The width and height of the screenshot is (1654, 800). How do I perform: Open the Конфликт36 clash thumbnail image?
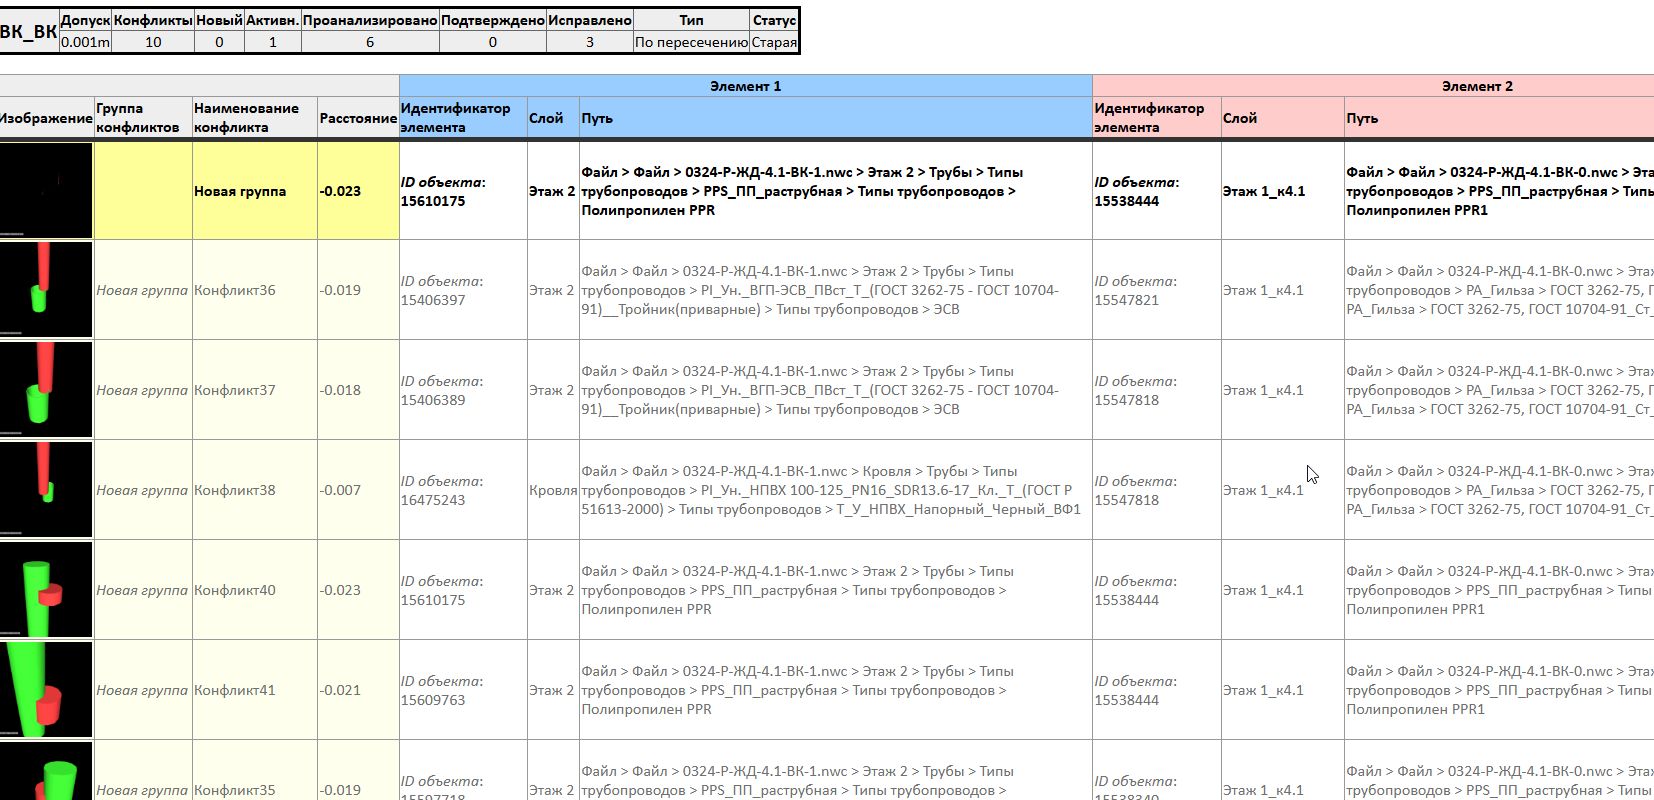pos(46,290)
